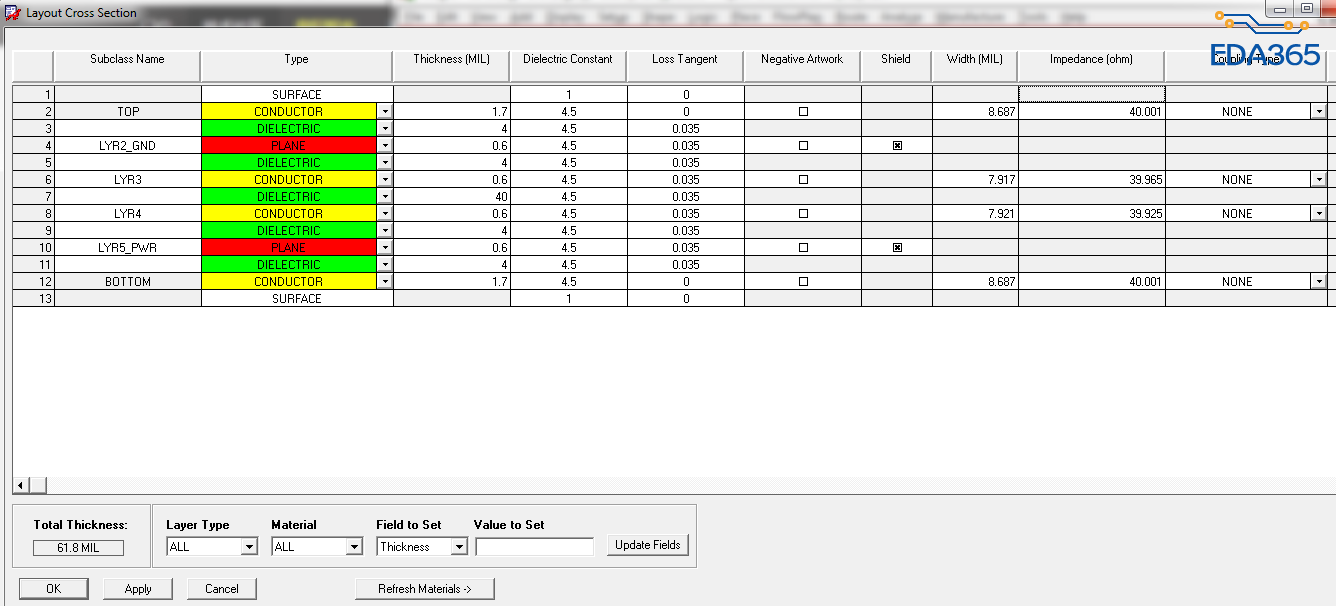This screenshot has width=1336, height=606.
Task: Toggle Negative Artwork for LYR4 layer
Action: point(803,214)
